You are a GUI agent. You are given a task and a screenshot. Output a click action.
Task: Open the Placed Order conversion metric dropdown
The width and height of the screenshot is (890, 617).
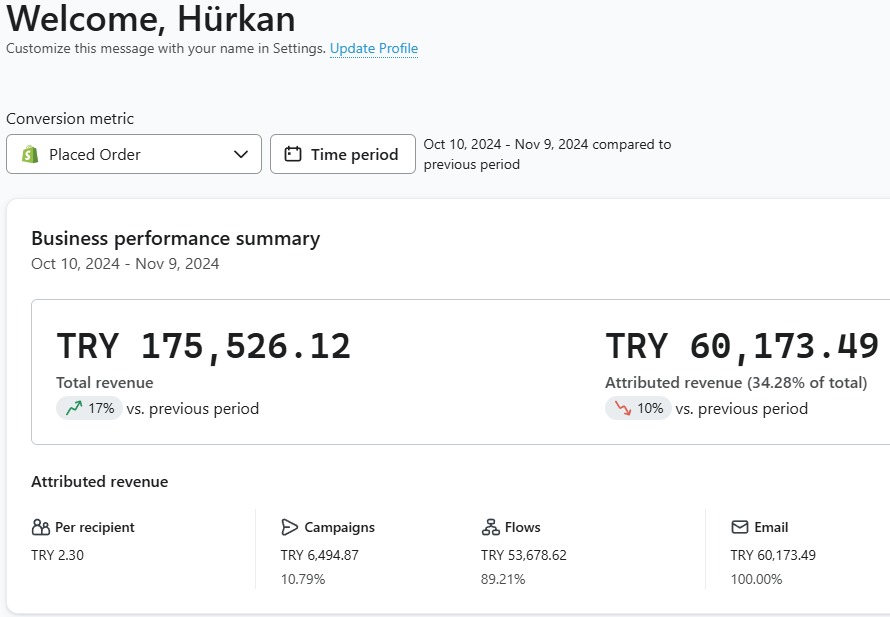tap(133, 154)
